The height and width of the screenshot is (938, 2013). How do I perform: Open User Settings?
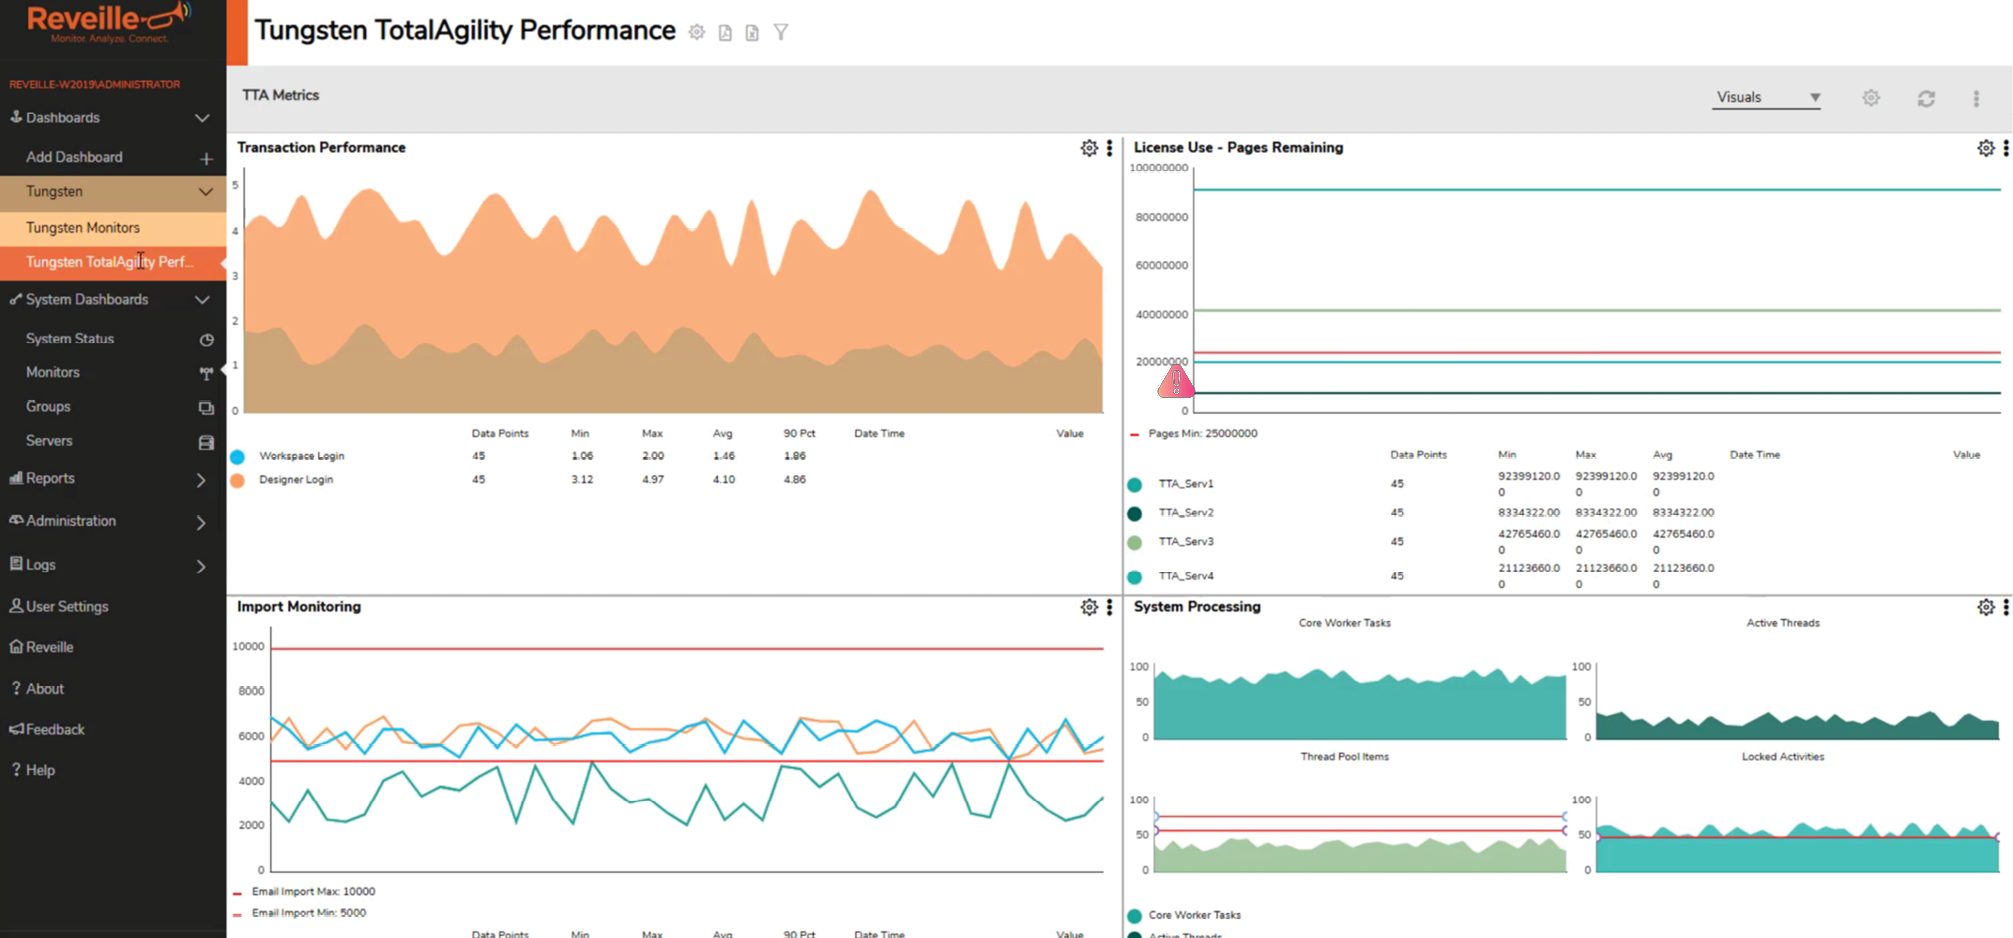pos(59,606)
